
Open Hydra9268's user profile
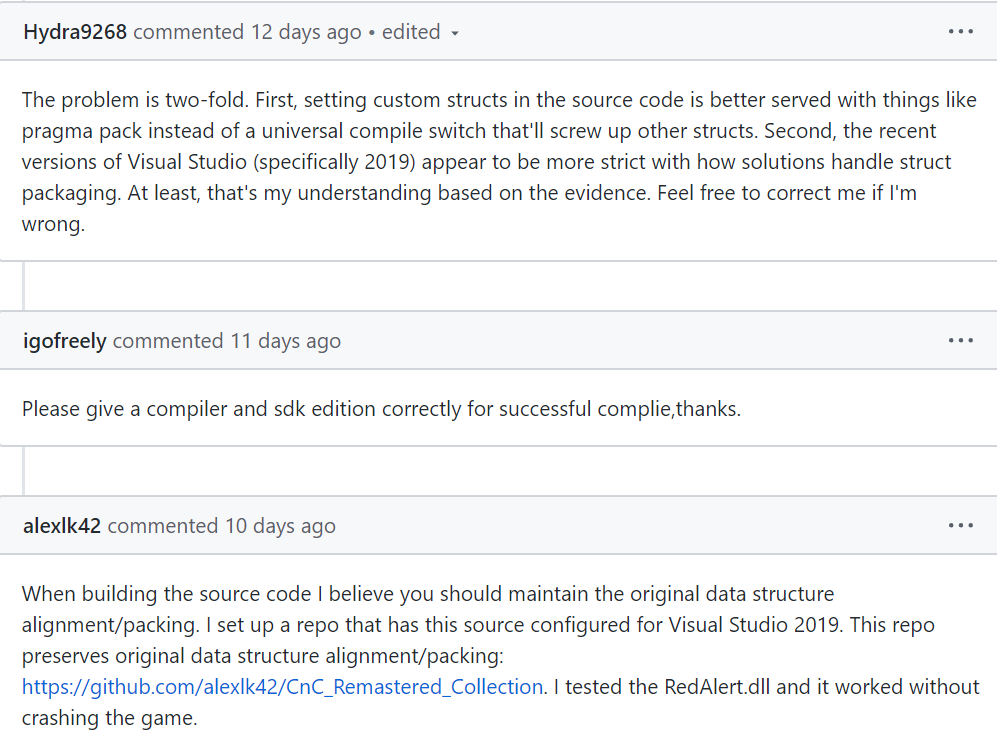tap(75, 32)
